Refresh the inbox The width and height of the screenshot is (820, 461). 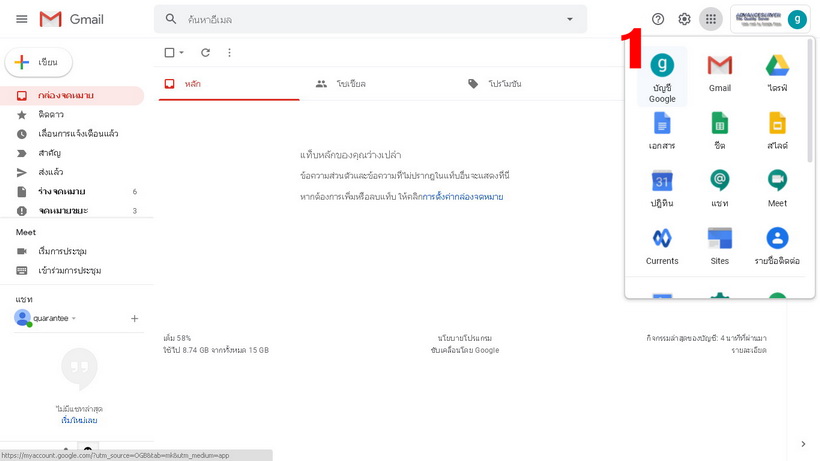pyautogui.click(x=206, y=52)
